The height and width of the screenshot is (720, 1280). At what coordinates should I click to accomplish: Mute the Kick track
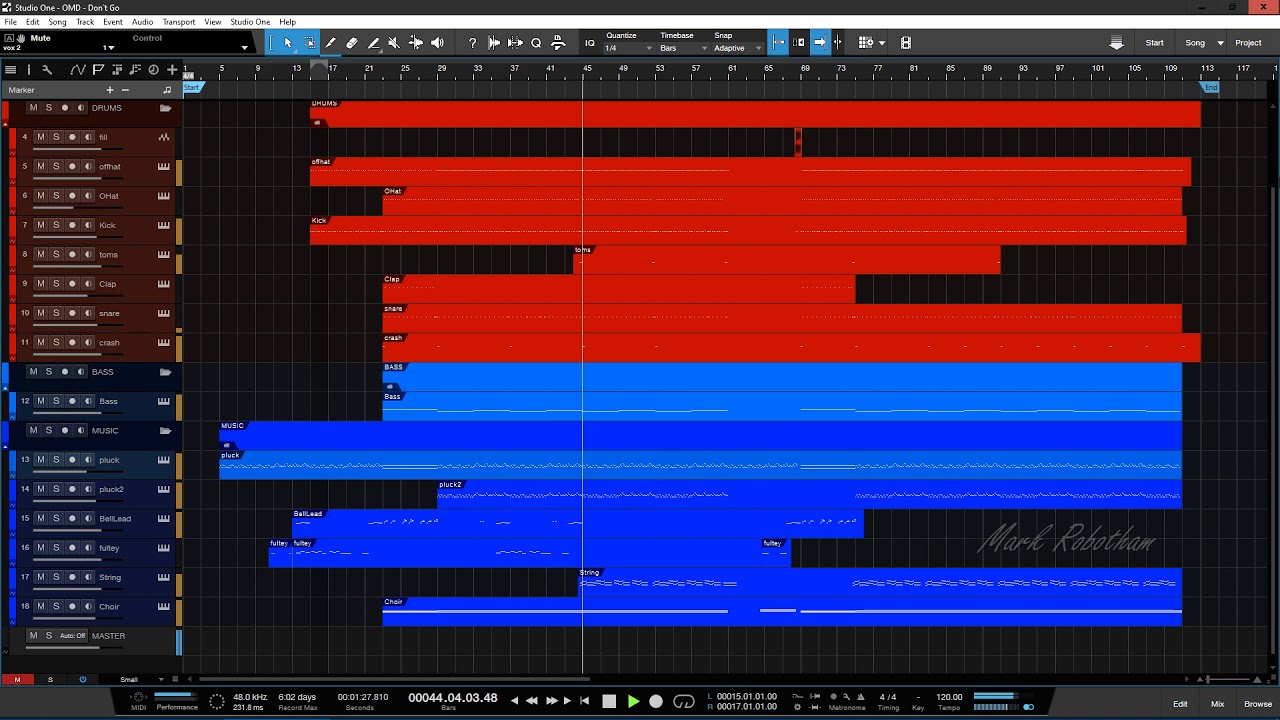[41, 225]
